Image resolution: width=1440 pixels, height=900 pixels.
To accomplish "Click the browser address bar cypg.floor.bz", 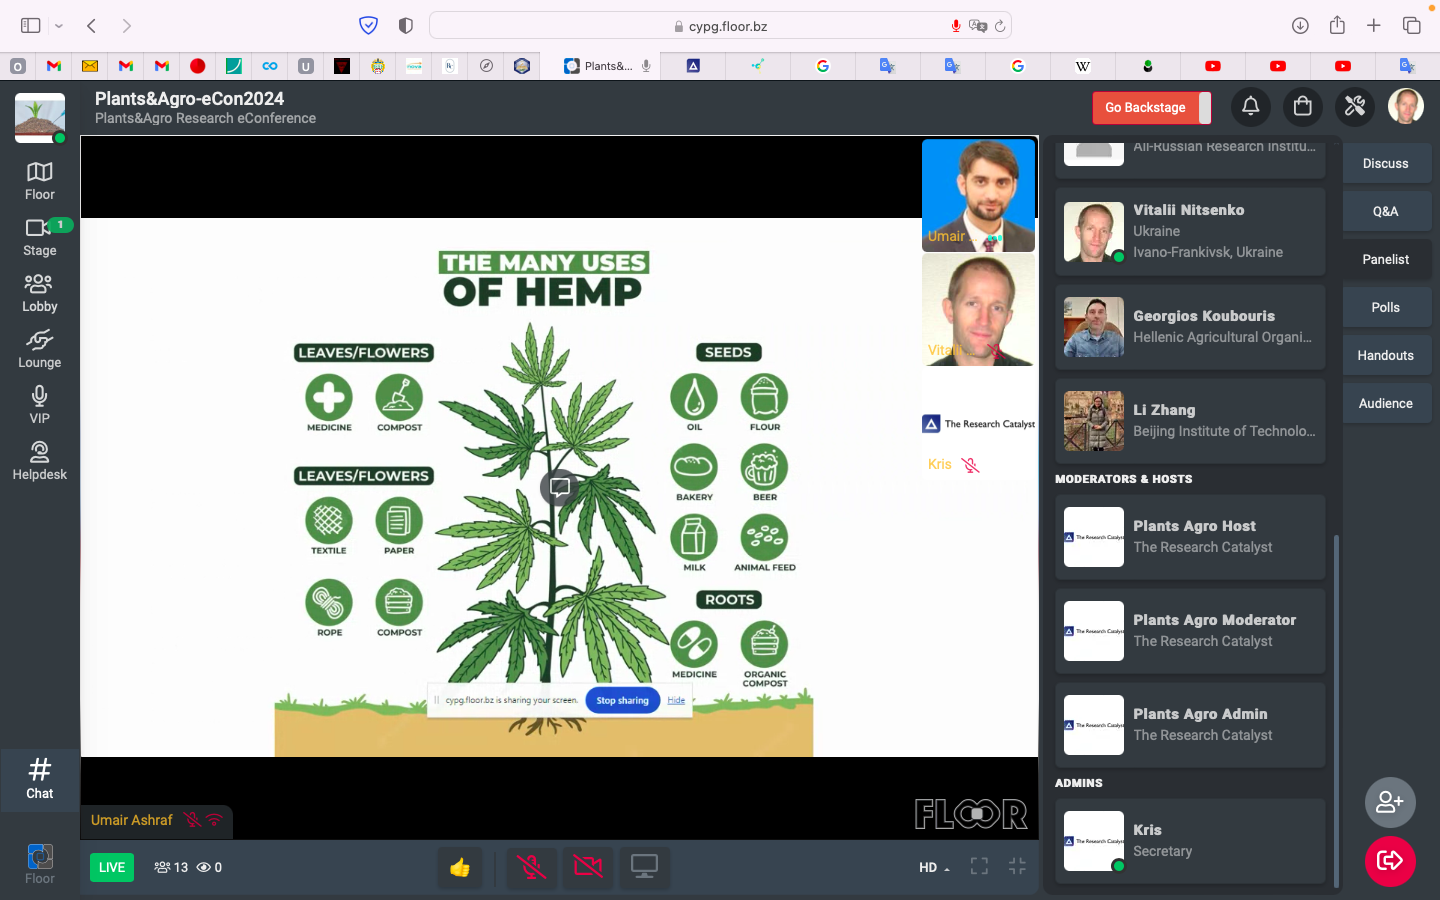I will [x=720, y=26].
